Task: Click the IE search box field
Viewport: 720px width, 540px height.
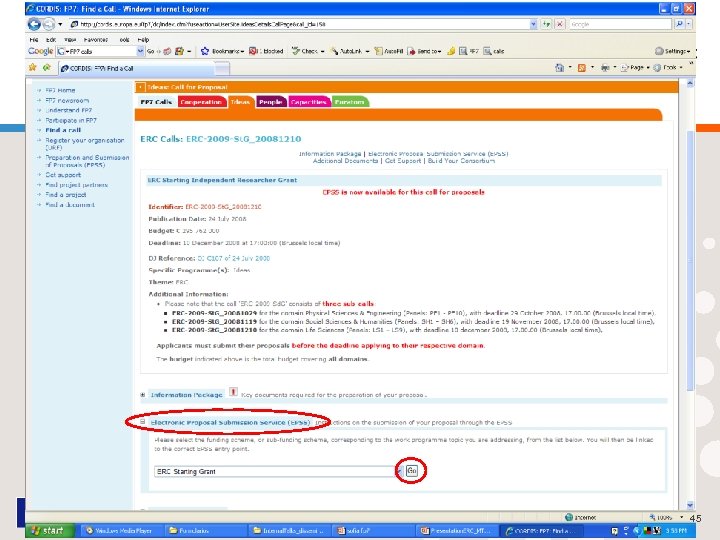Action: 620,24
